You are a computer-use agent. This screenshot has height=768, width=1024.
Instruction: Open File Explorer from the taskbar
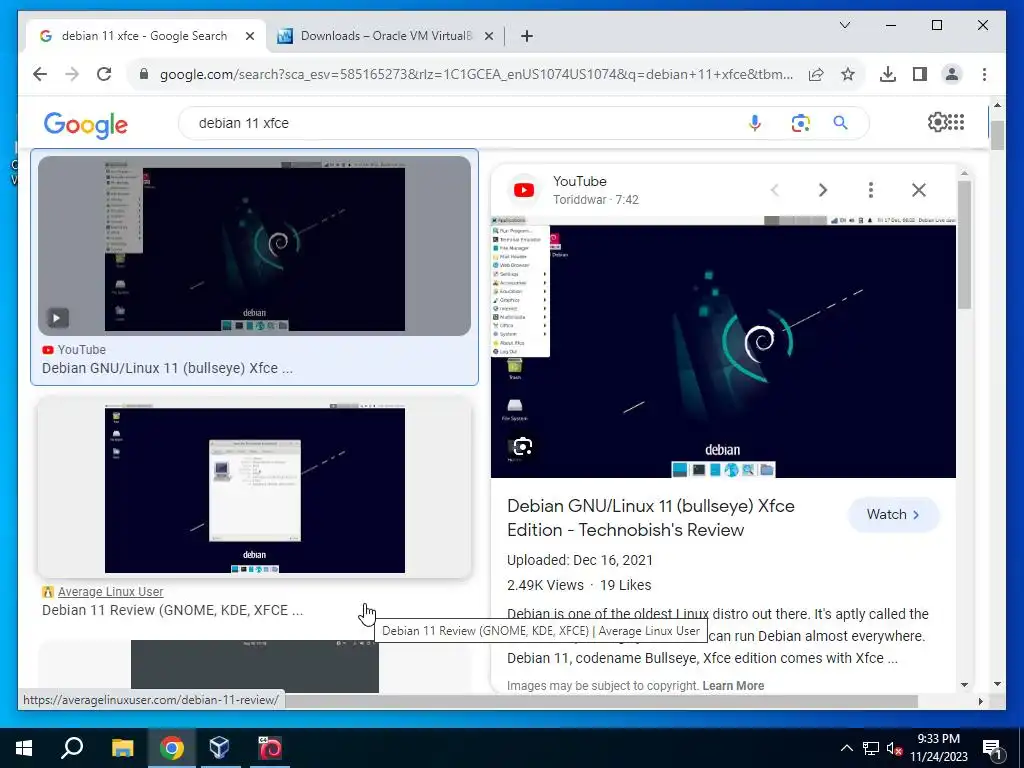(x=122, y=748)
